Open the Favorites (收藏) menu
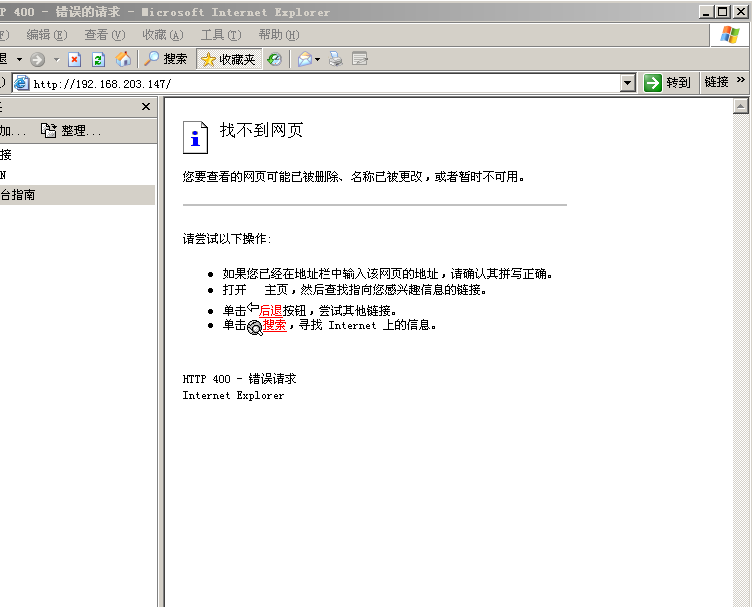This screenshot has height=607, width=752. [x=163, y=35]
